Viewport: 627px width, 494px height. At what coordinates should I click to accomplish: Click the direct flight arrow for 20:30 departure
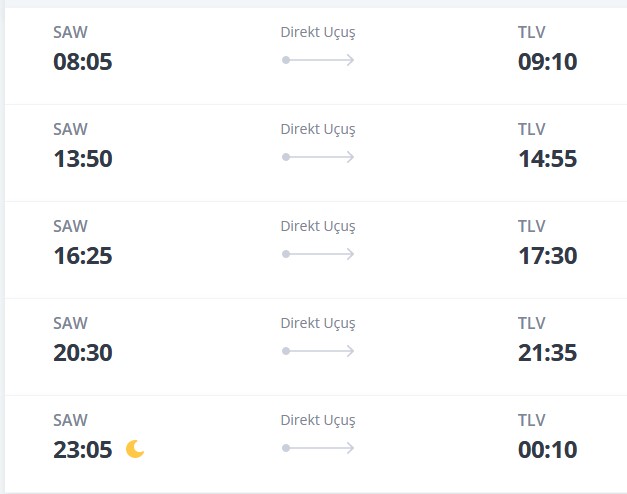[318, 351]
